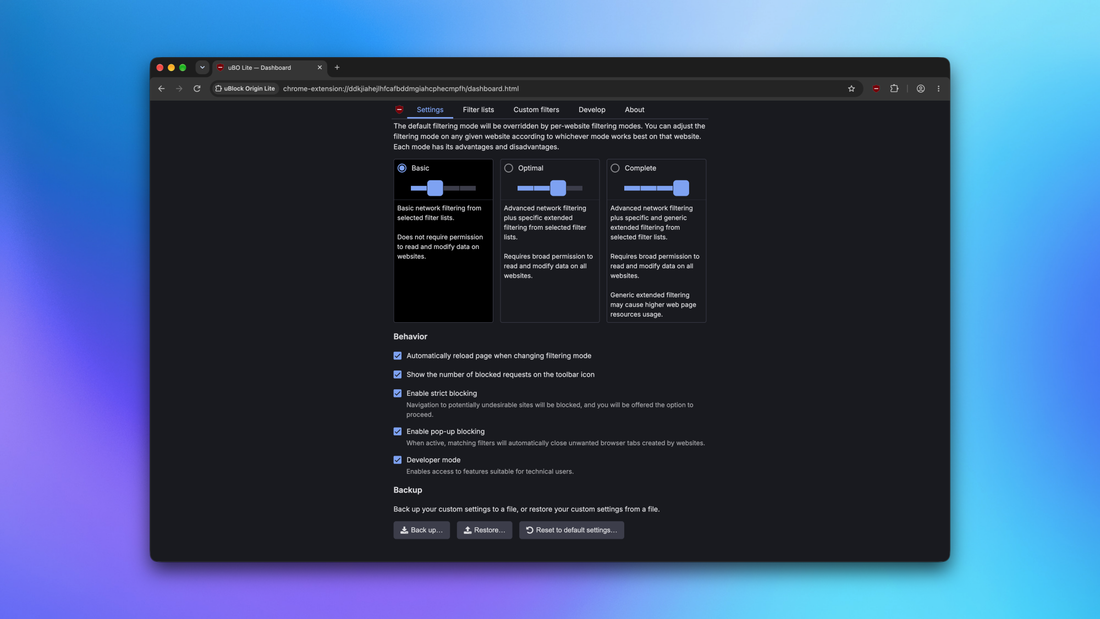Toggle Enable pop-up blocking checkbox
This screenshot has width=1100, height=619.
(x=398, y=432)
